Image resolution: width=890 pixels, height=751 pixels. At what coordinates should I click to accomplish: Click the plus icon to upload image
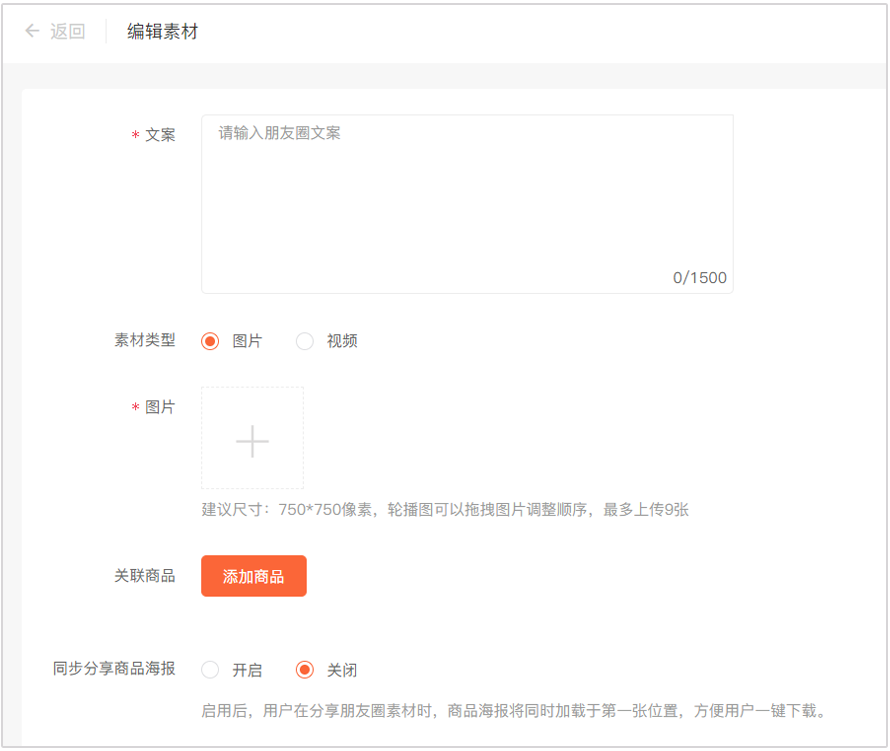pyautogui.click(x=252, y=440)
